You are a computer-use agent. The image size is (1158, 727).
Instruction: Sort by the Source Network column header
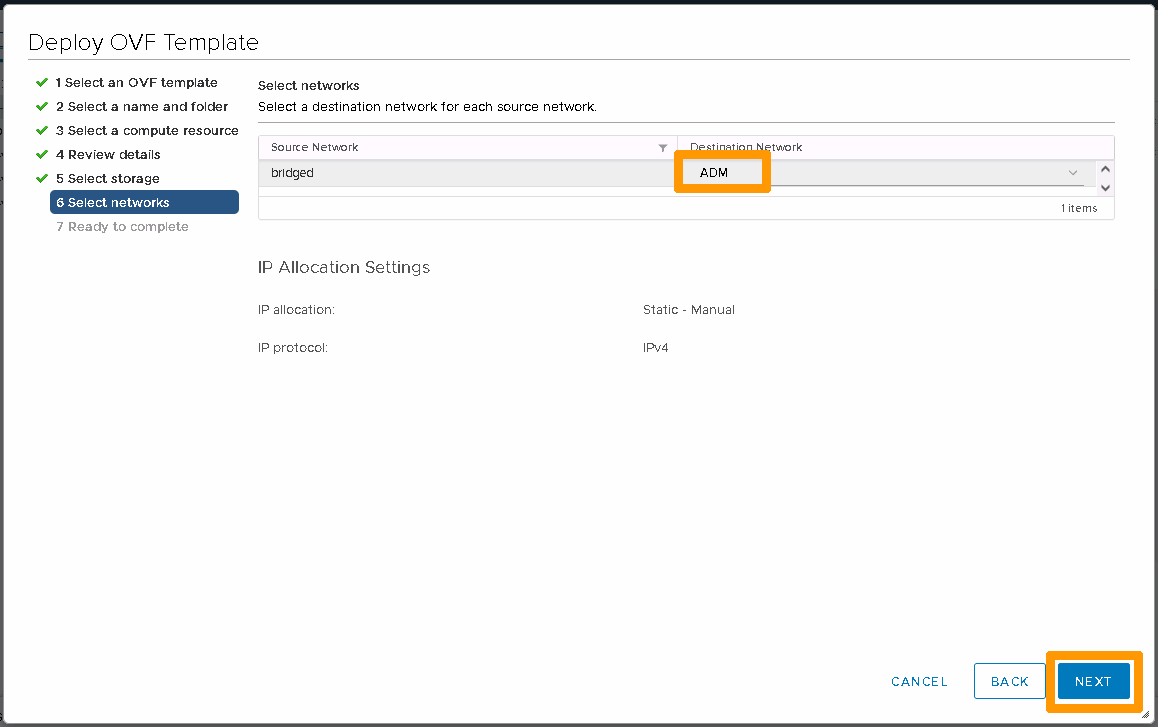(x=315, y=147)
